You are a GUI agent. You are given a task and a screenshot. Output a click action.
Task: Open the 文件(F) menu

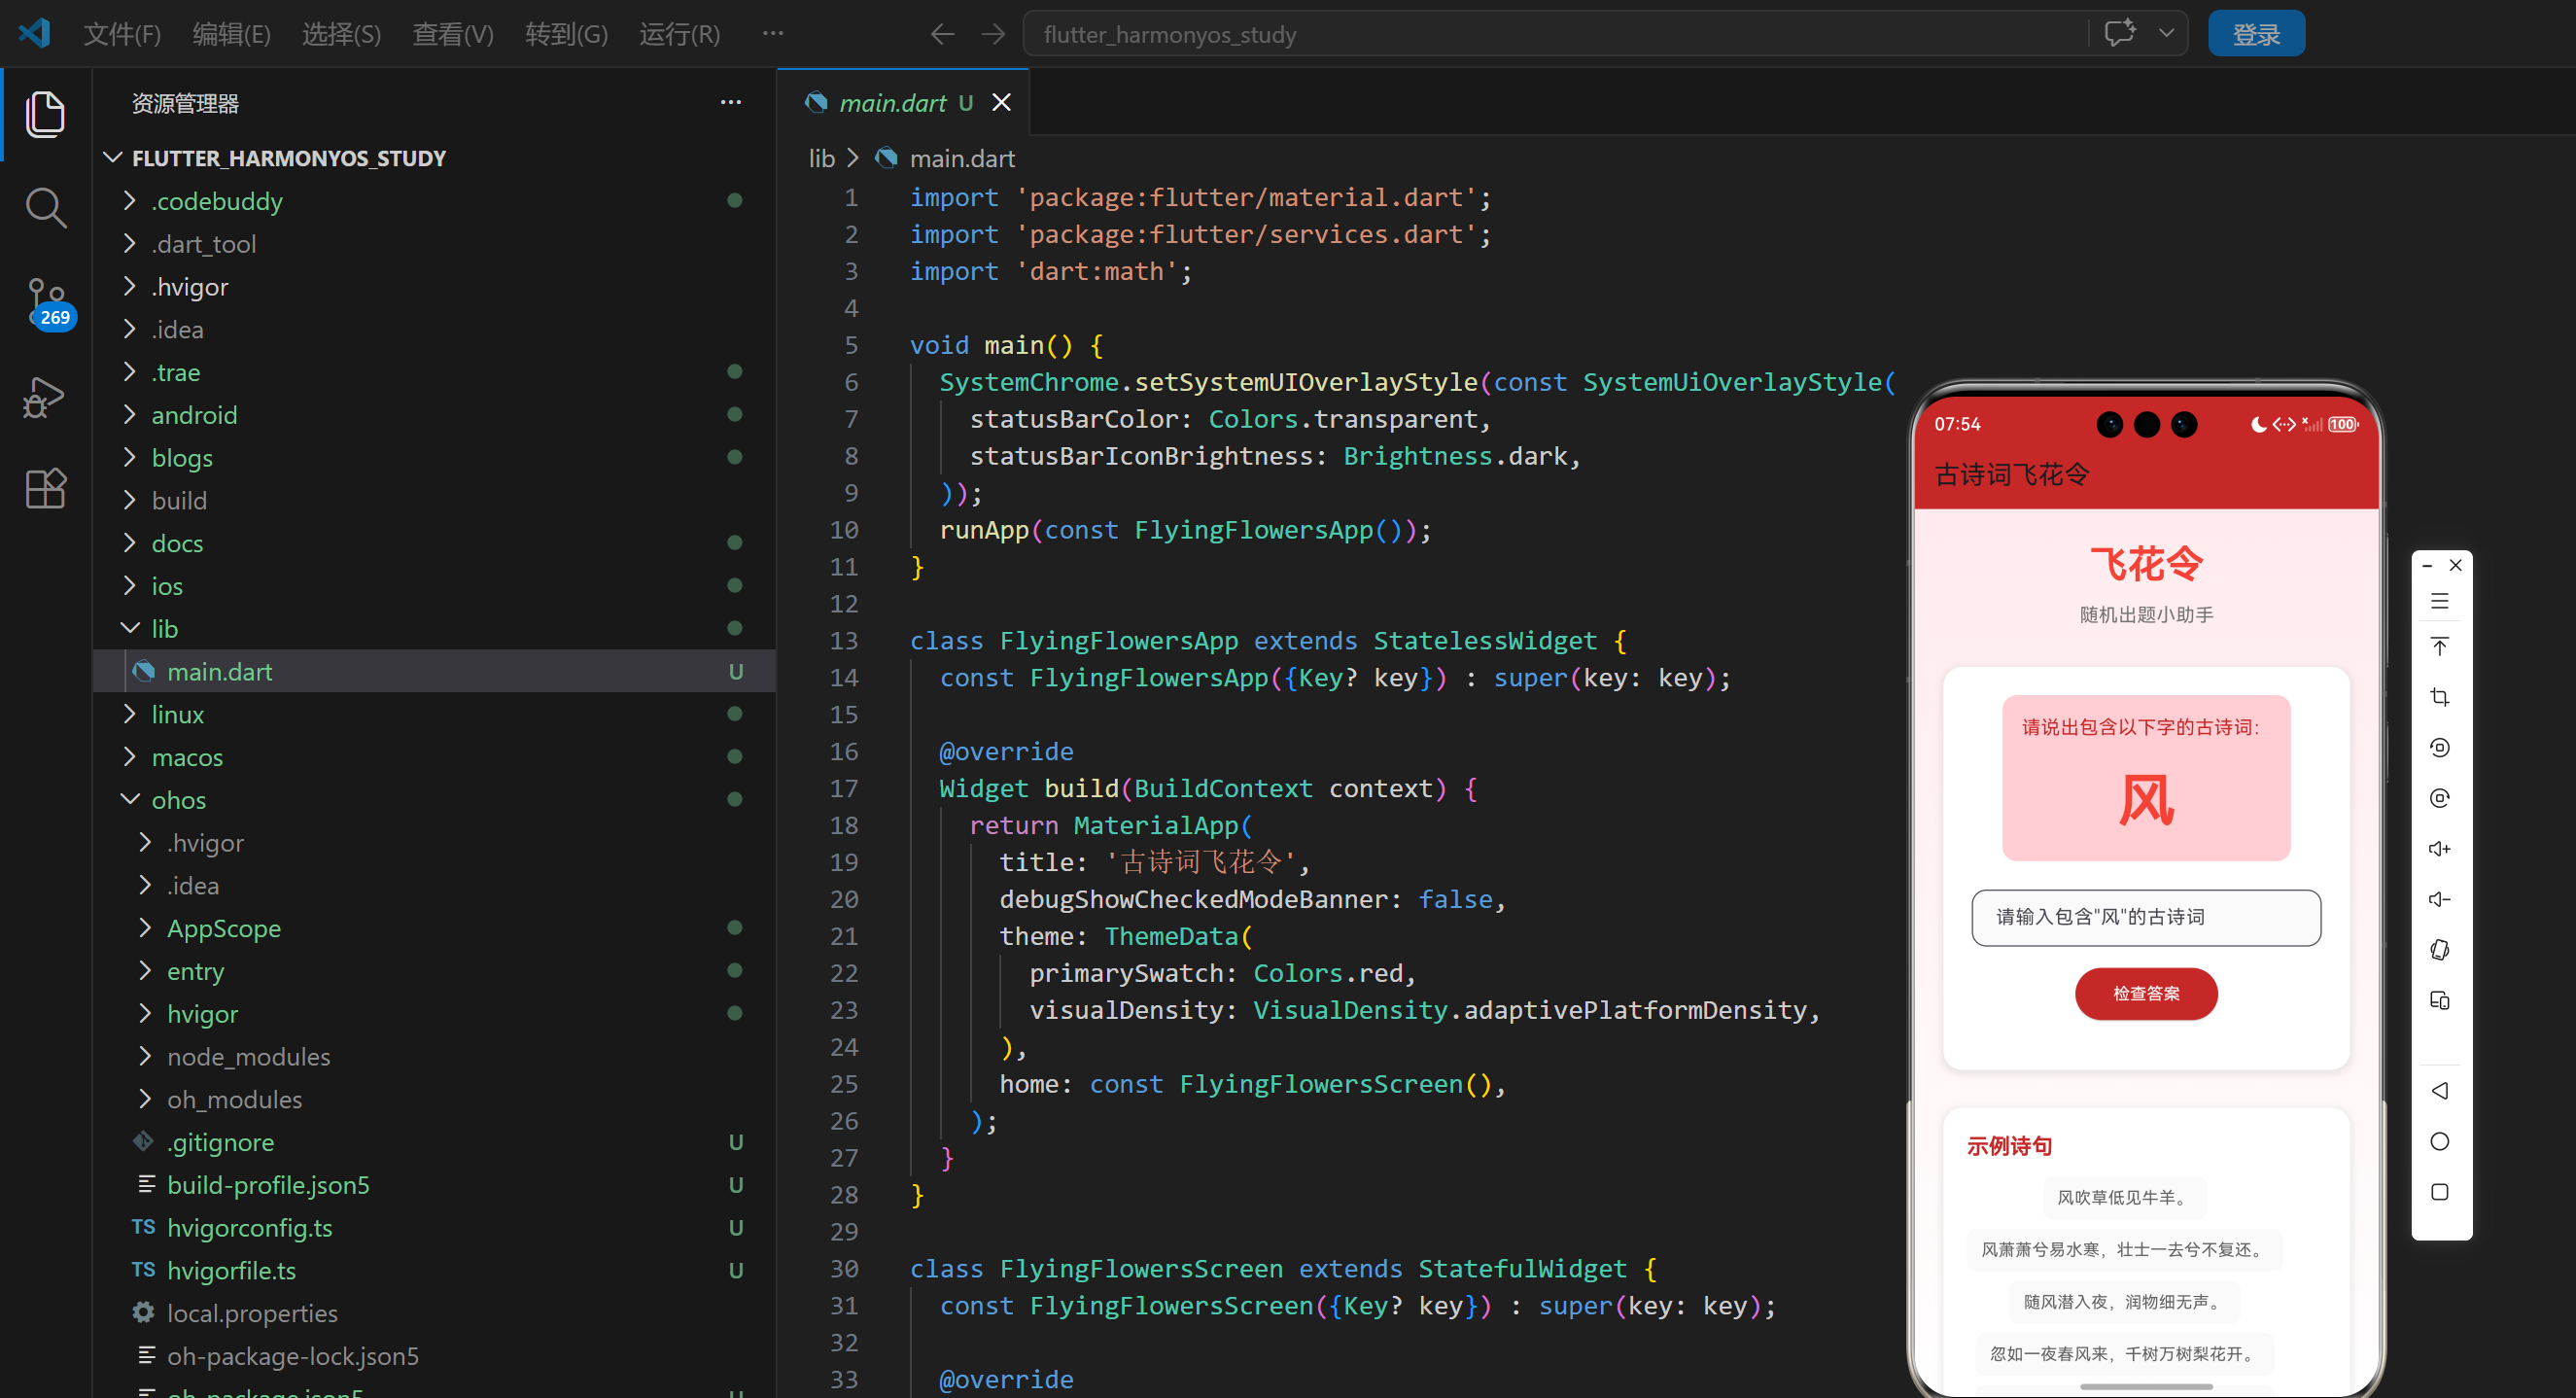pos(122,34)
